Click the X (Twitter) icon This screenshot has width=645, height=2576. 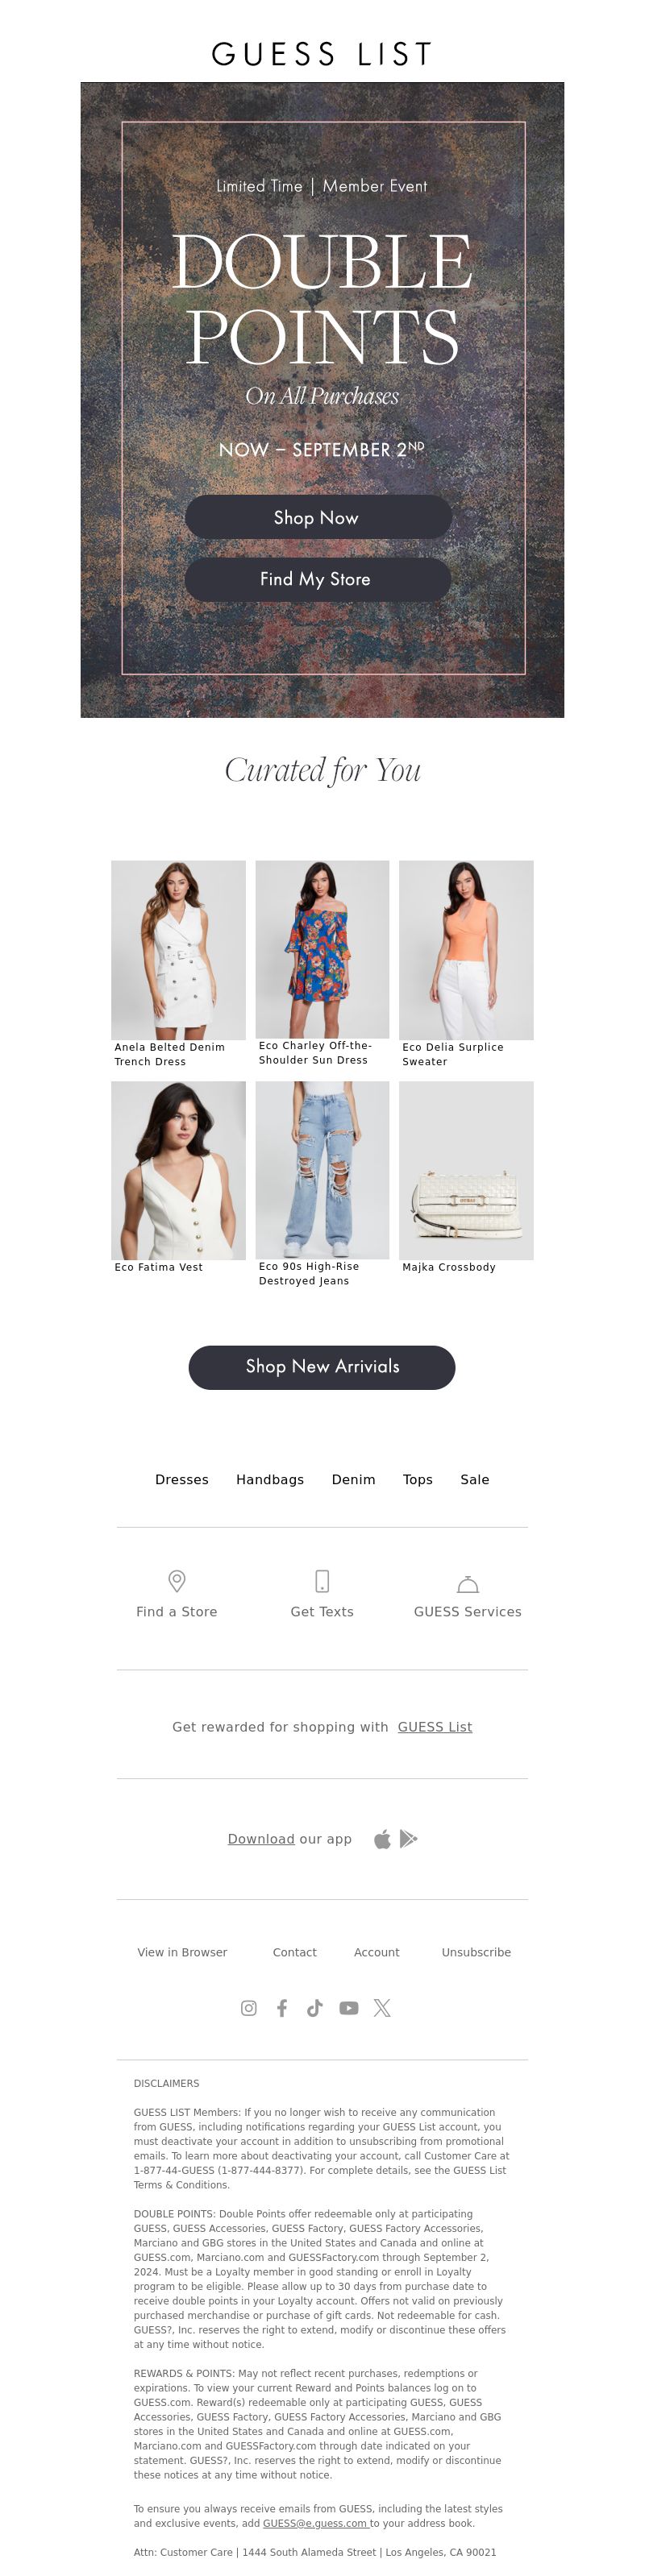pos(382,2007)
